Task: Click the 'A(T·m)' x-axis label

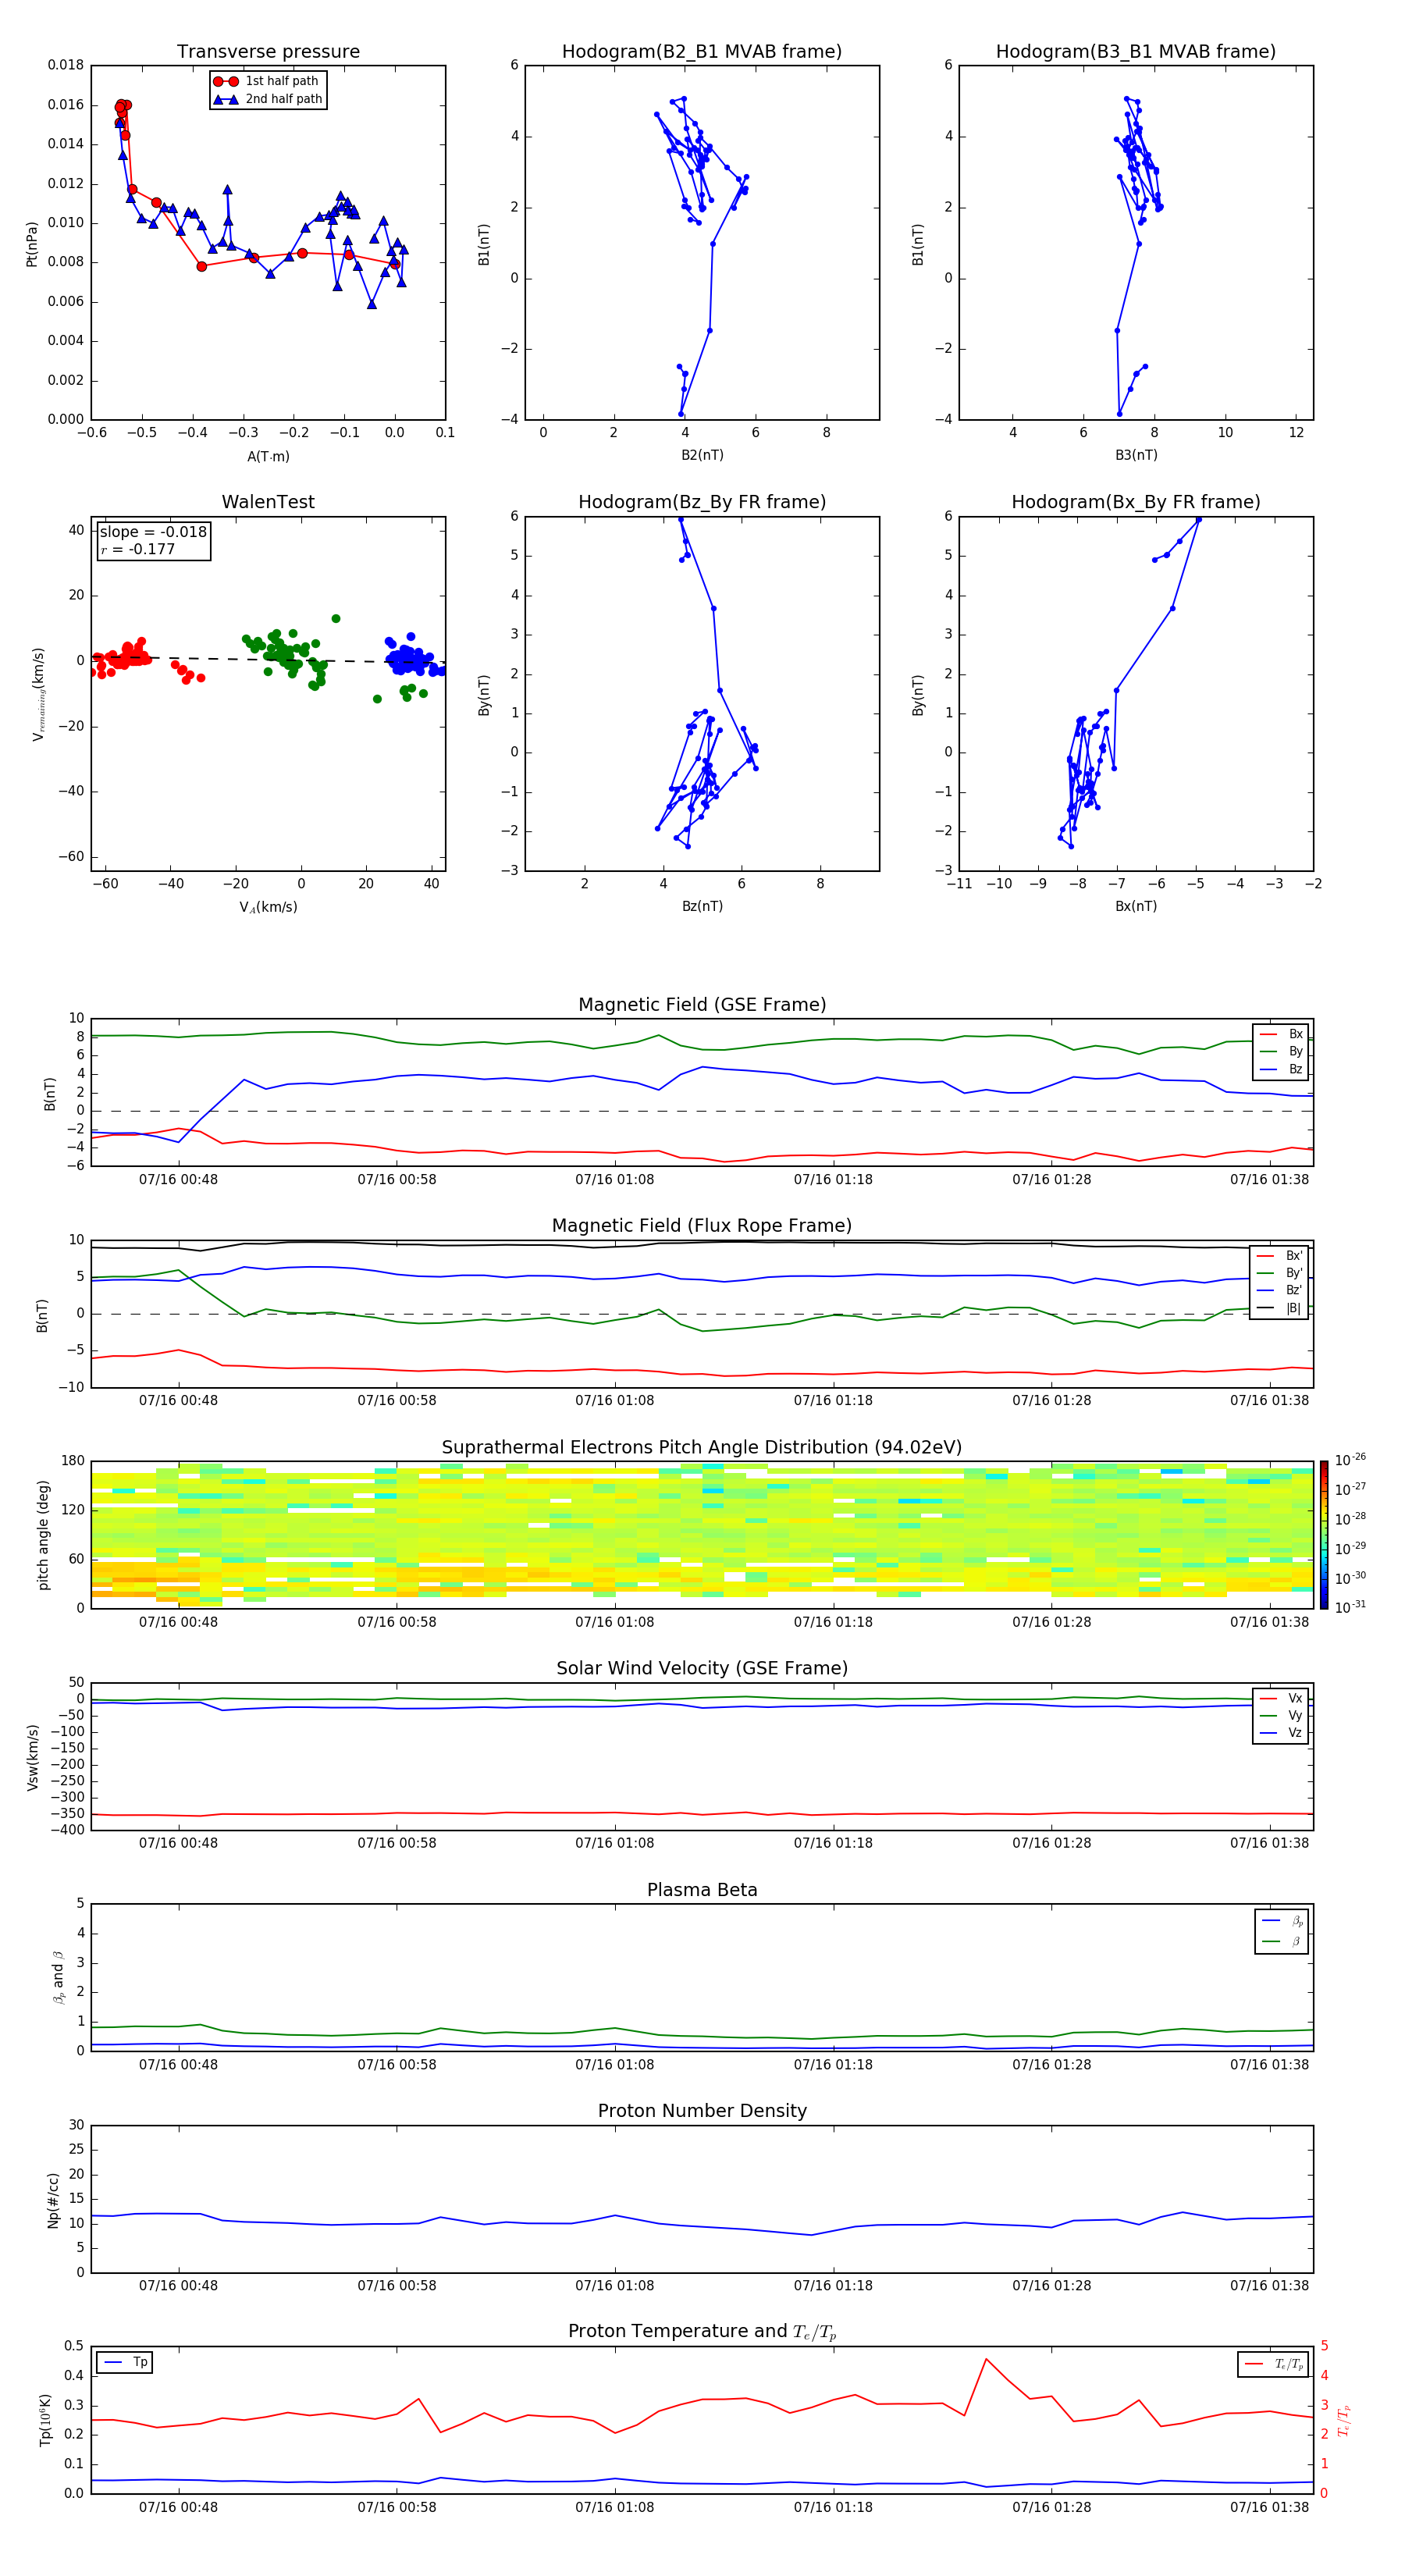Action: (x=268, y=457)
